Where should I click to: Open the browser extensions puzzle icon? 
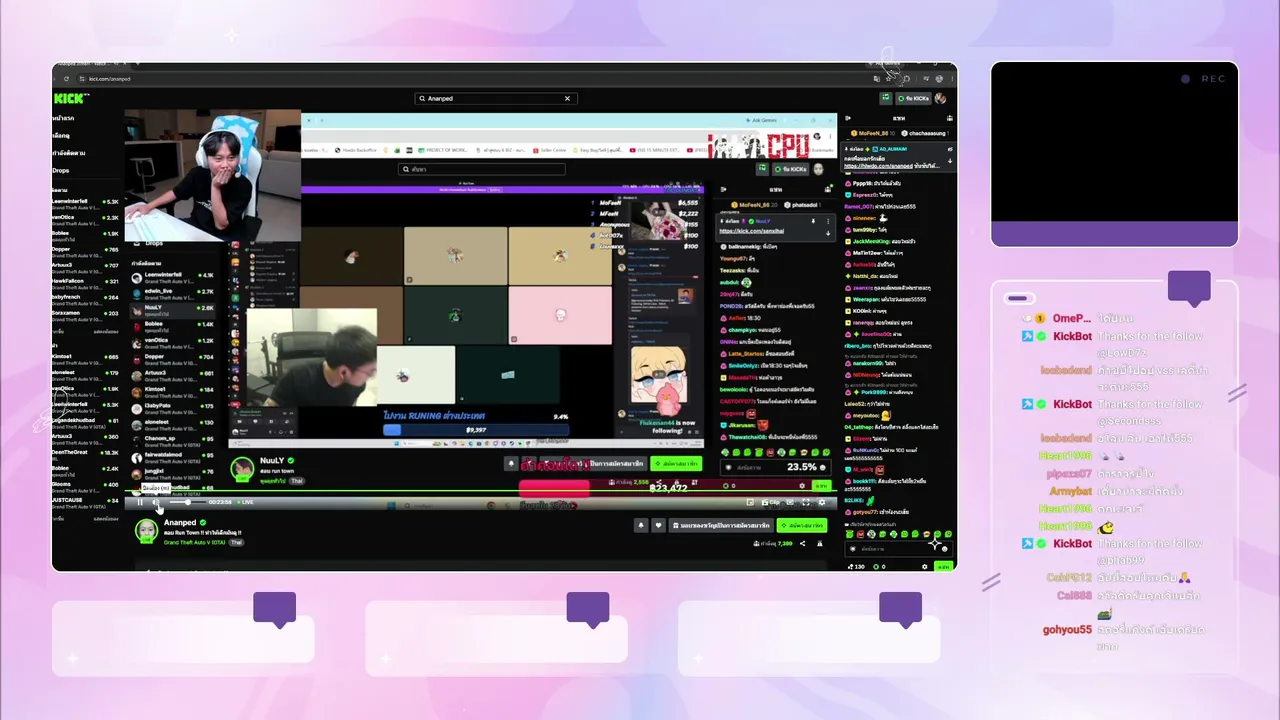[x=906, y=79]
